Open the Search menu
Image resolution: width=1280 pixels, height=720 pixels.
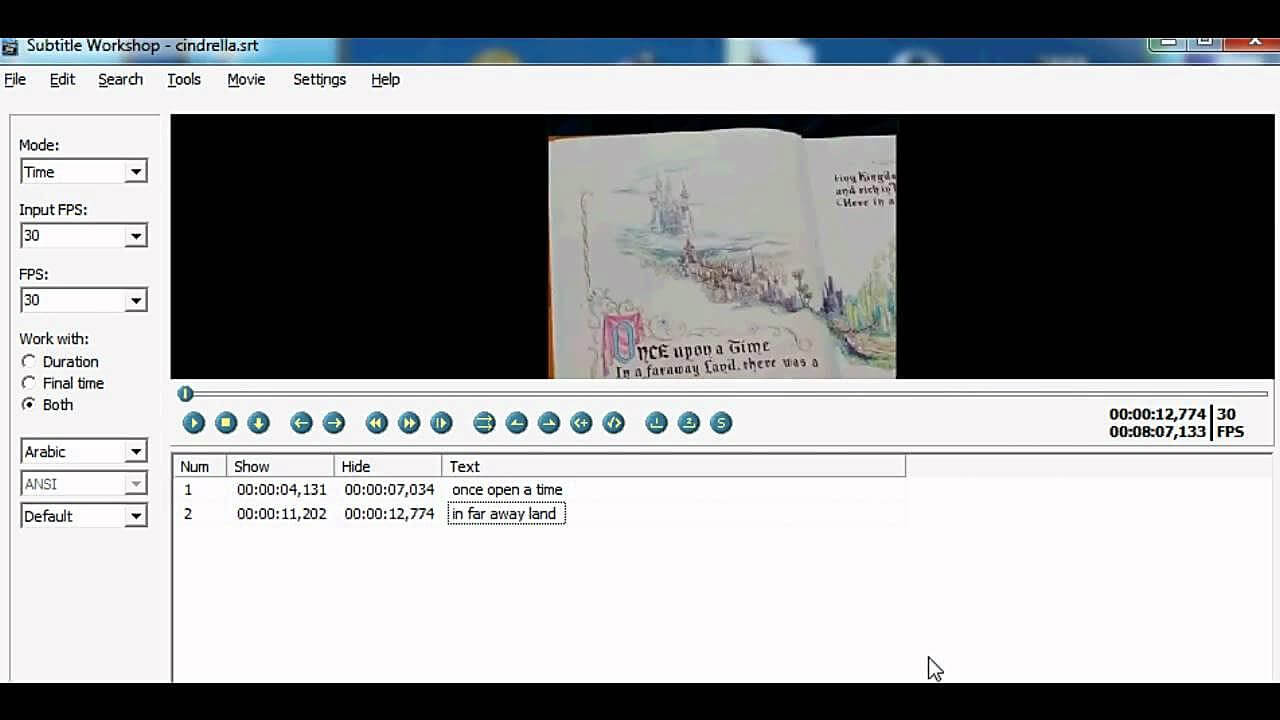click(120, 79)
